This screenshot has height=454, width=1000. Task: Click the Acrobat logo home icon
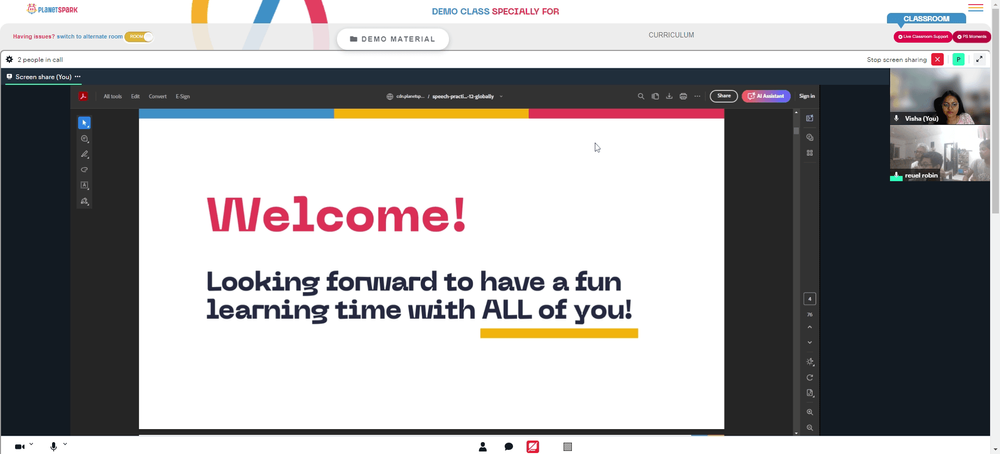pos(83,96)
